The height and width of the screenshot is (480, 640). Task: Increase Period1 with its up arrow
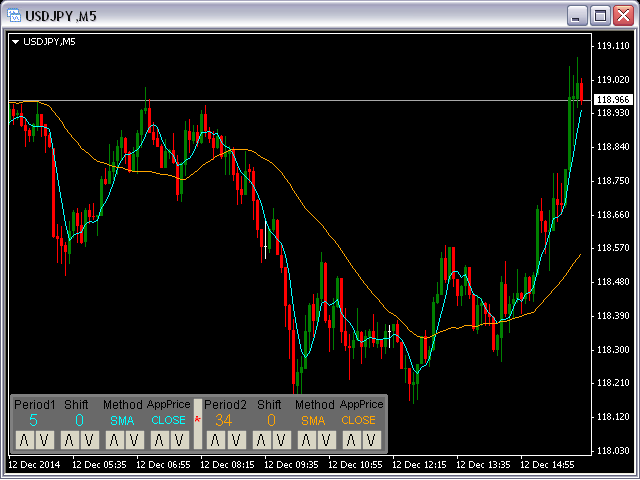24,440
